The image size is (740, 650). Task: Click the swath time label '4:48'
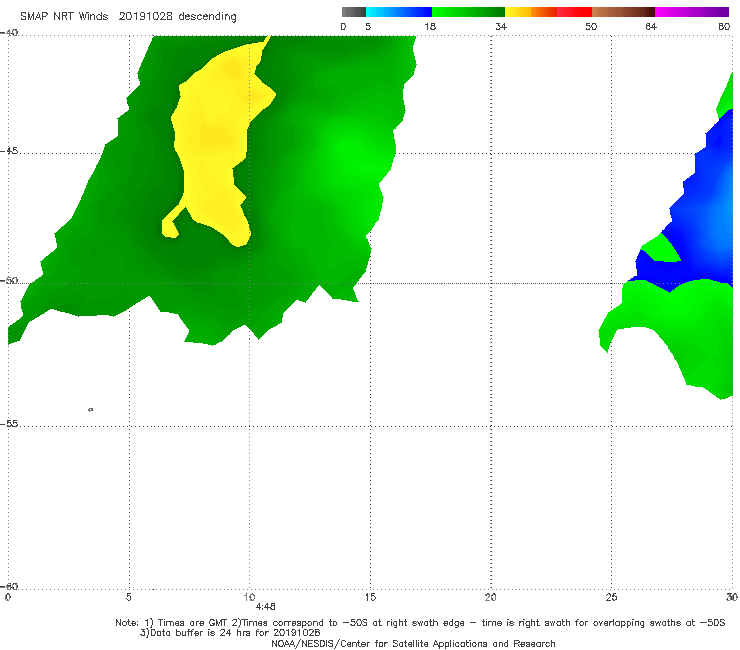click(266, 607)
